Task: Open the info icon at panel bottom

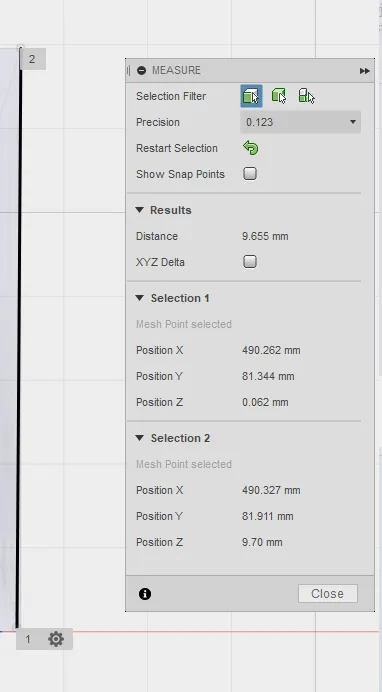Action: click(x=145, y=594)
